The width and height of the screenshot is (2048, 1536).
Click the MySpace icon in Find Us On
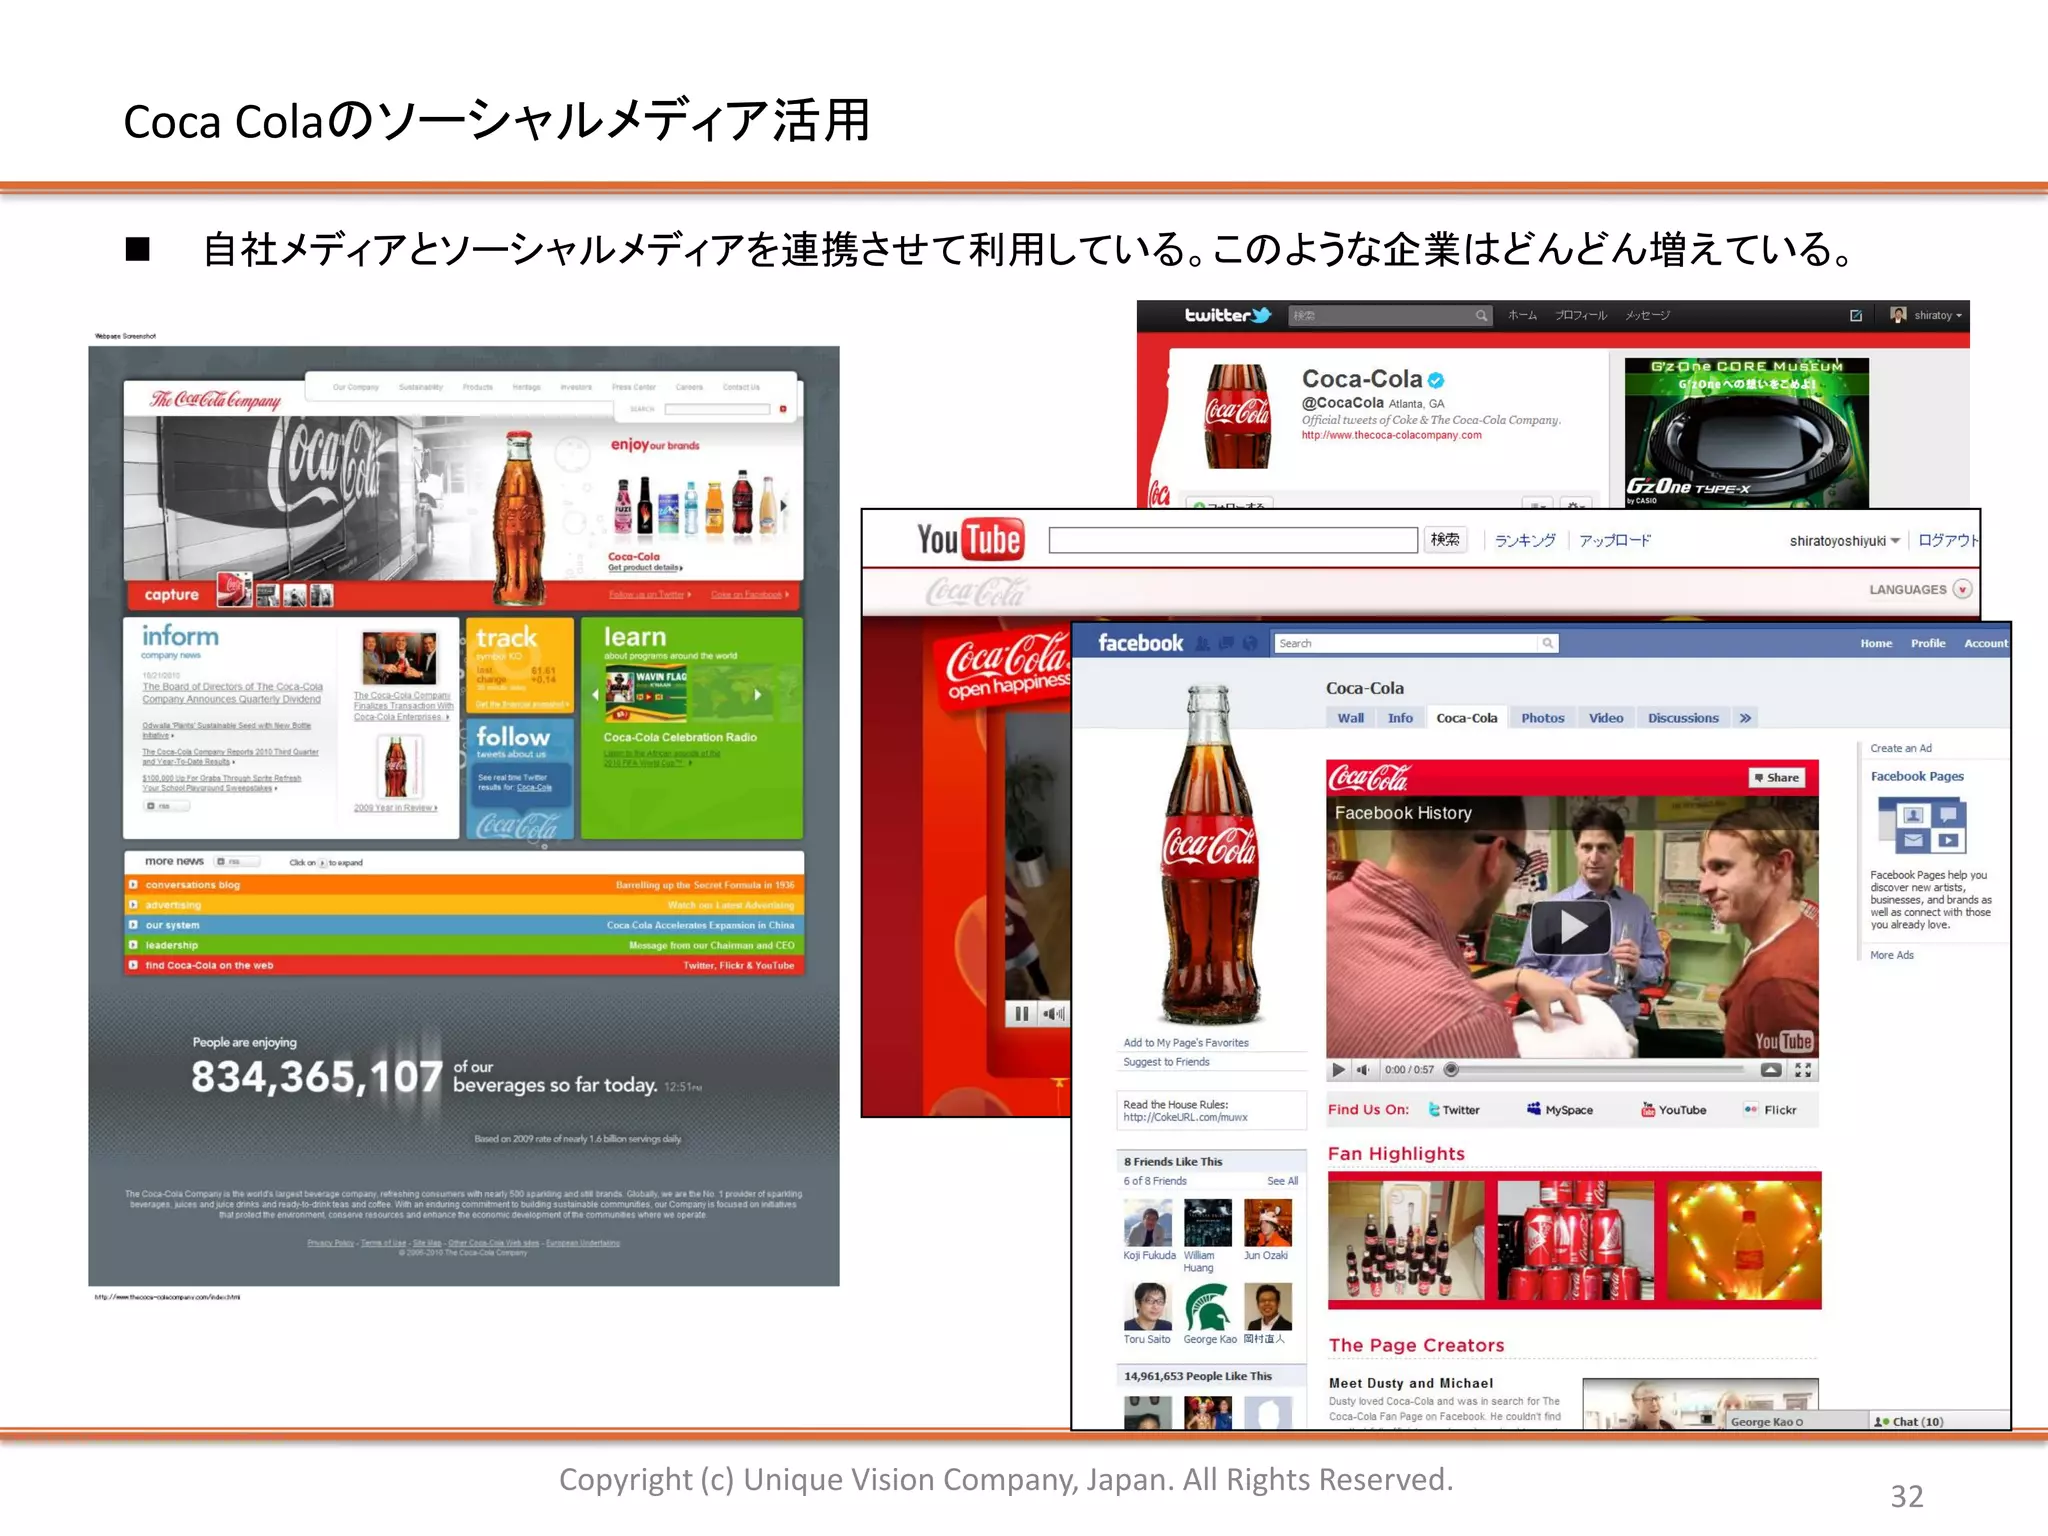point(1533,1109)
